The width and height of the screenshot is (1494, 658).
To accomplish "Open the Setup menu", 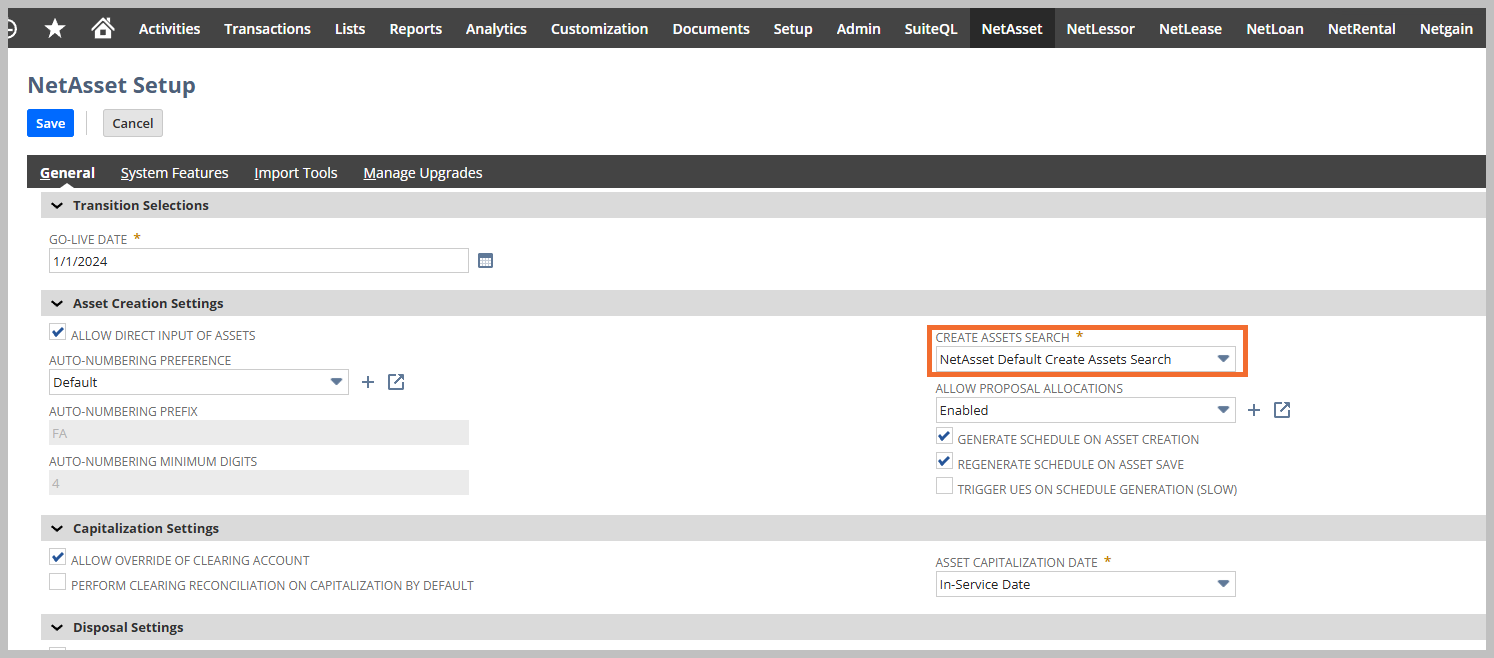I will coord(793,29).
